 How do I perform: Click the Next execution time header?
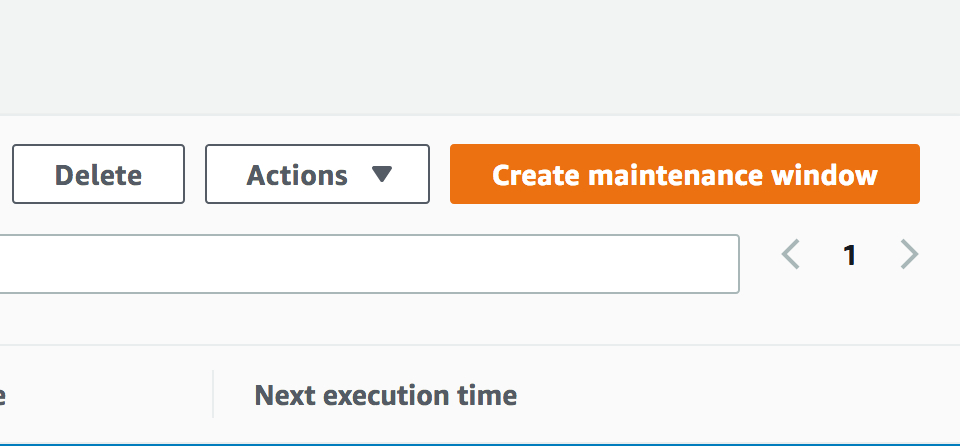pos(386,395)
